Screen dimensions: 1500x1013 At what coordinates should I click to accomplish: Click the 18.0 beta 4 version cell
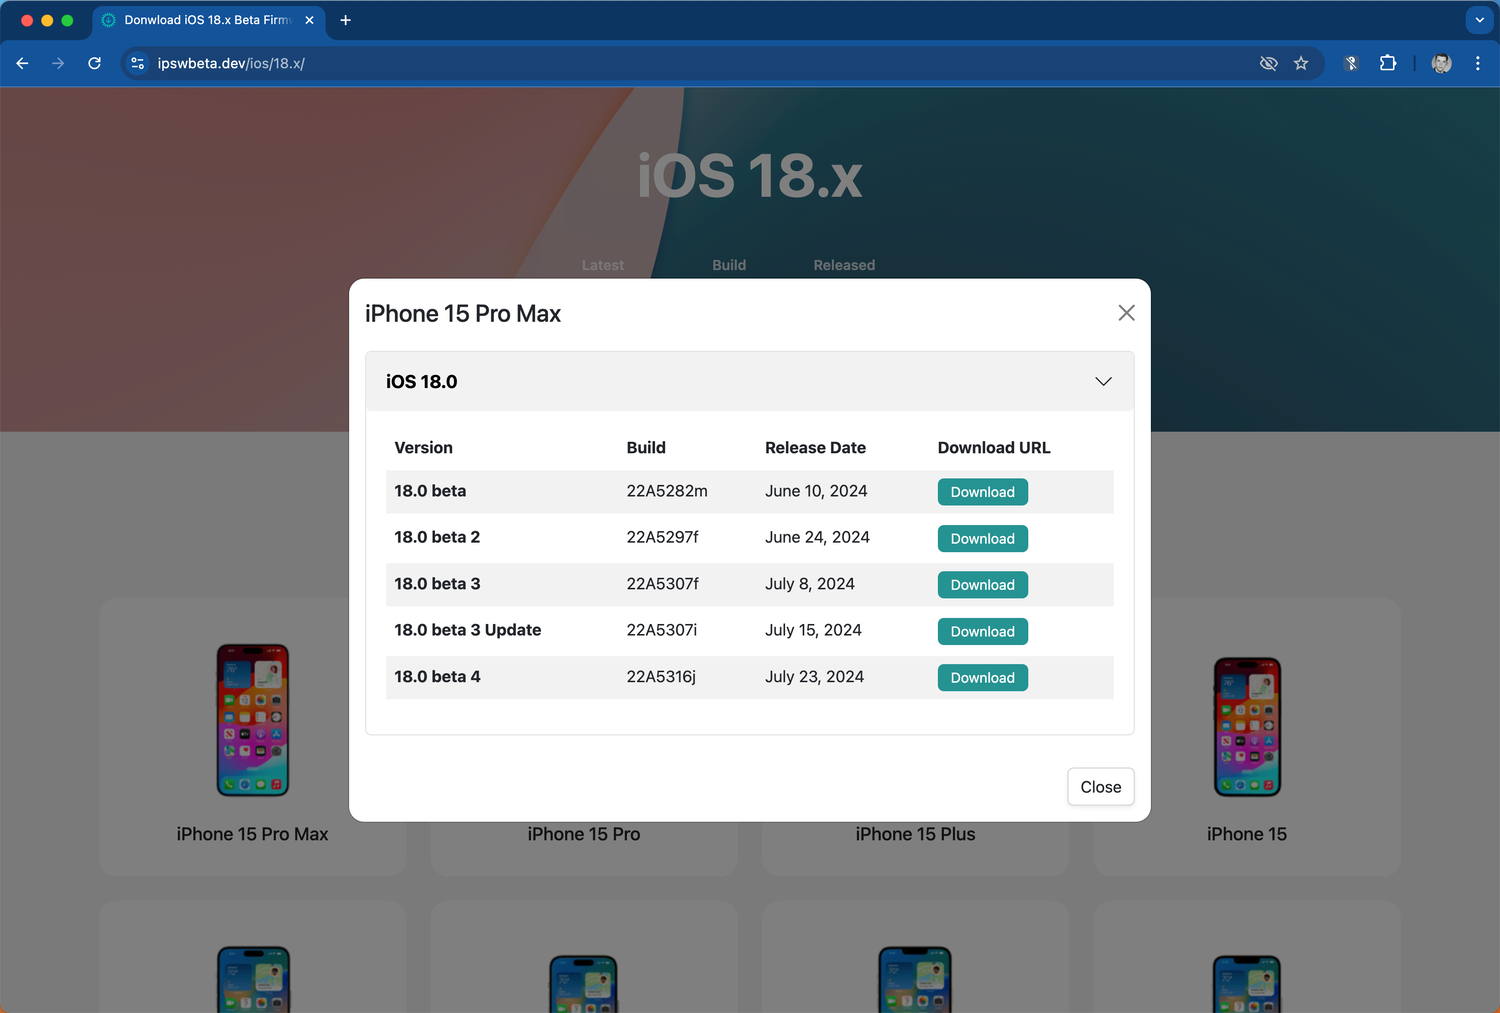[437, 677]
